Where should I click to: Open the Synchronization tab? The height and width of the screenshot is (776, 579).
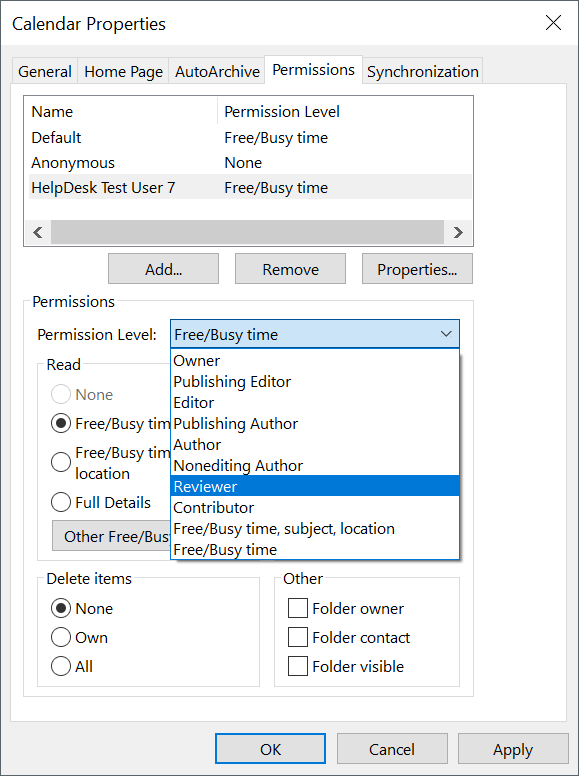(x=423, y=72)
